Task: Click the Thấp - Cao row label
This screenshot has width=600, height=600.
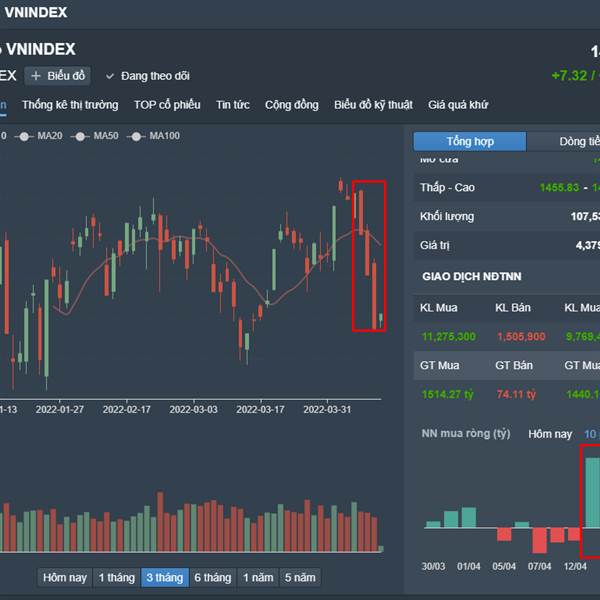Action: click(447, 188)
